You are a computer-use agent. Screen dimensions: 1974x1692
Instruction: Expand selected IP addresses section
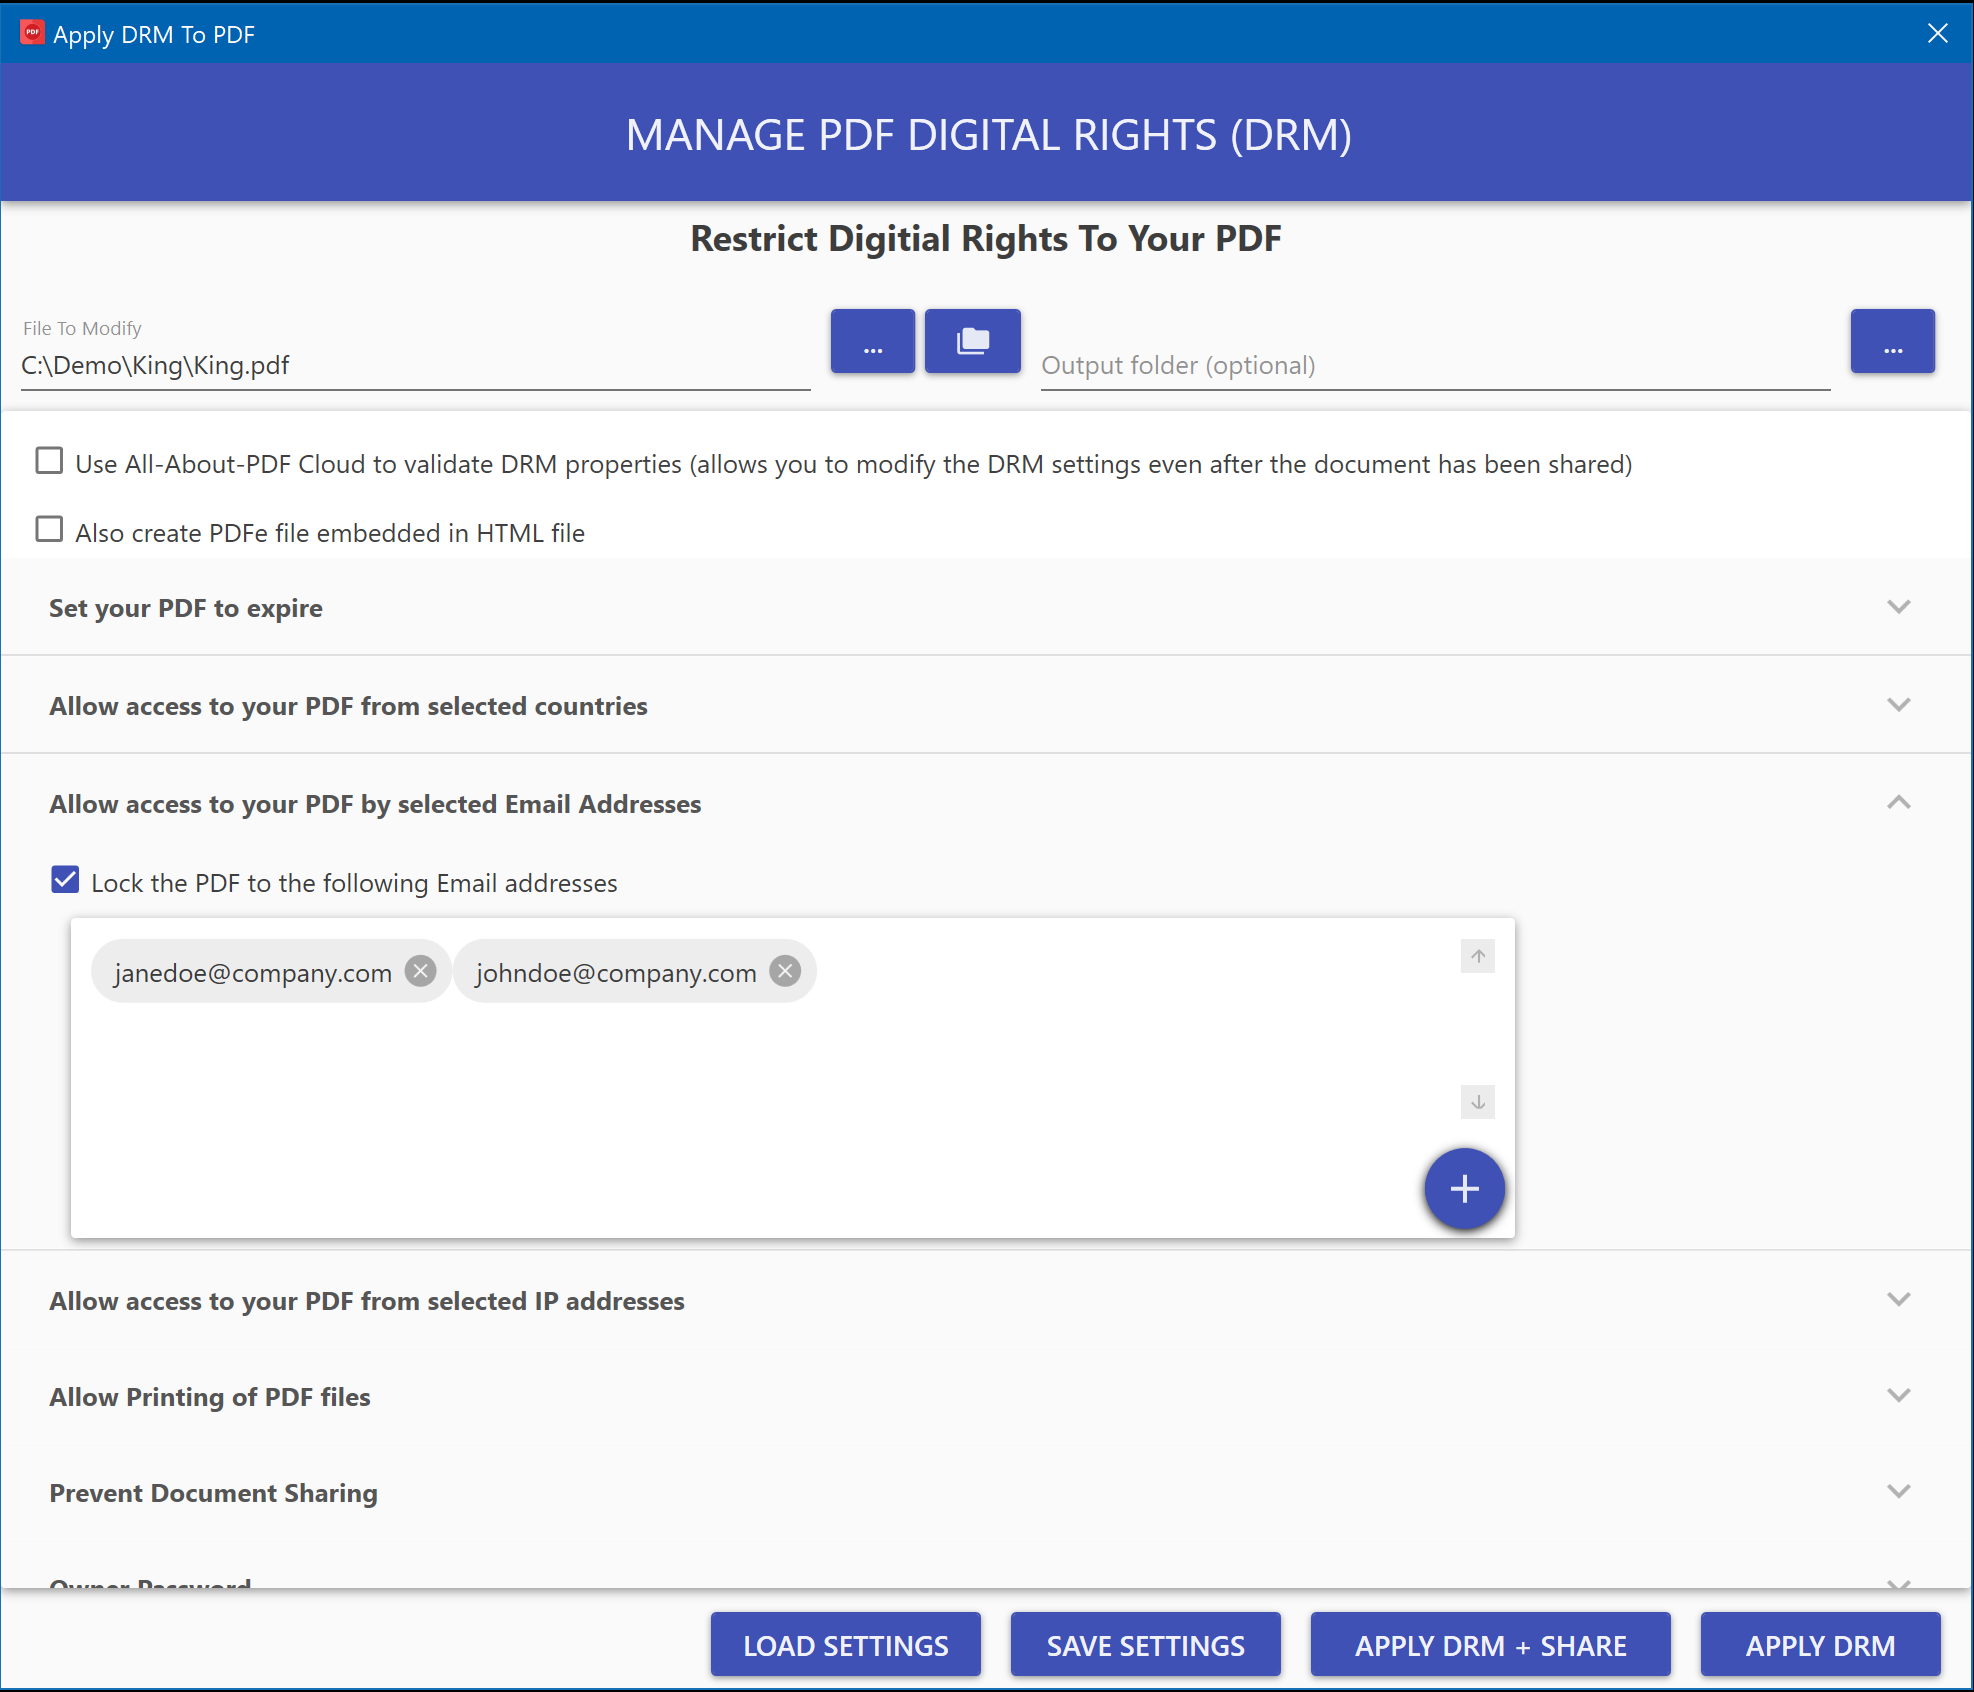(x=1898, y=1299)
